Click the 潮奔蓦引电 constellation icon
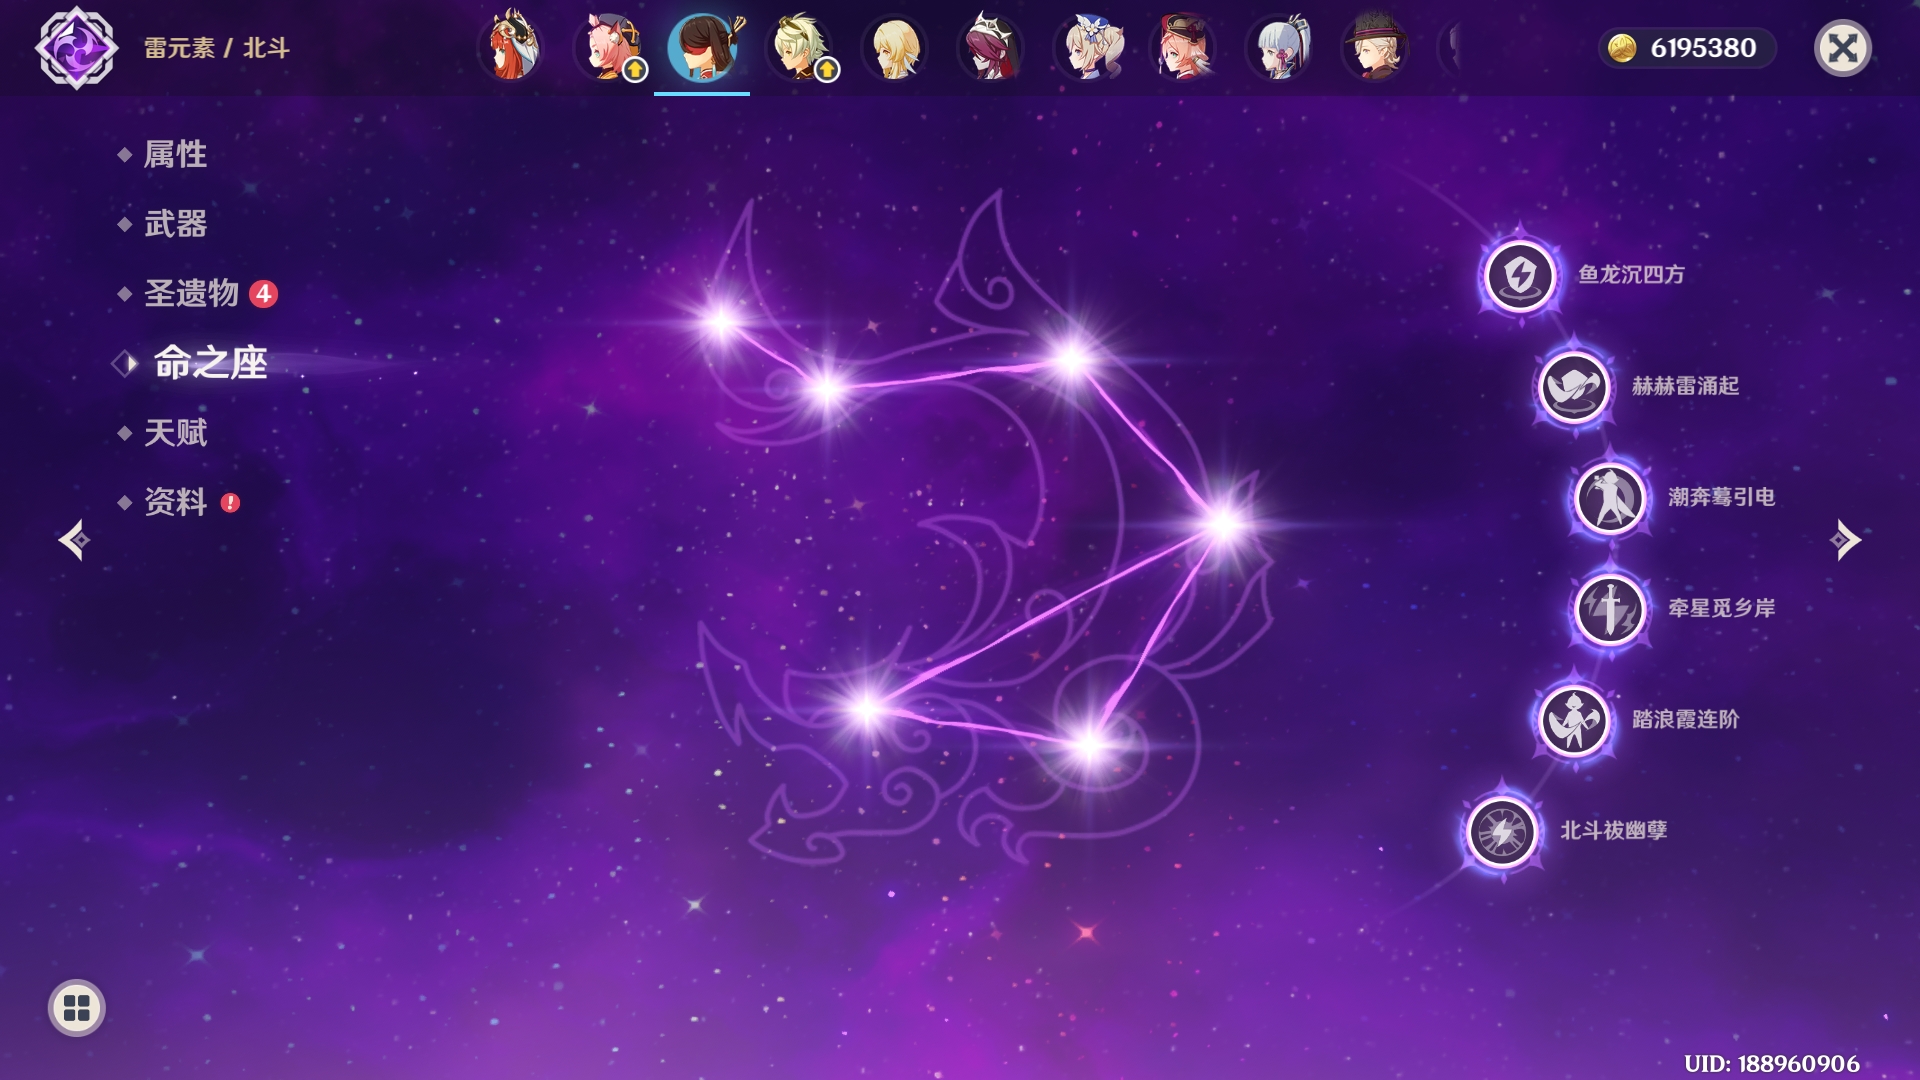Screen dimensions: 1920x1080 [1610, 498]
